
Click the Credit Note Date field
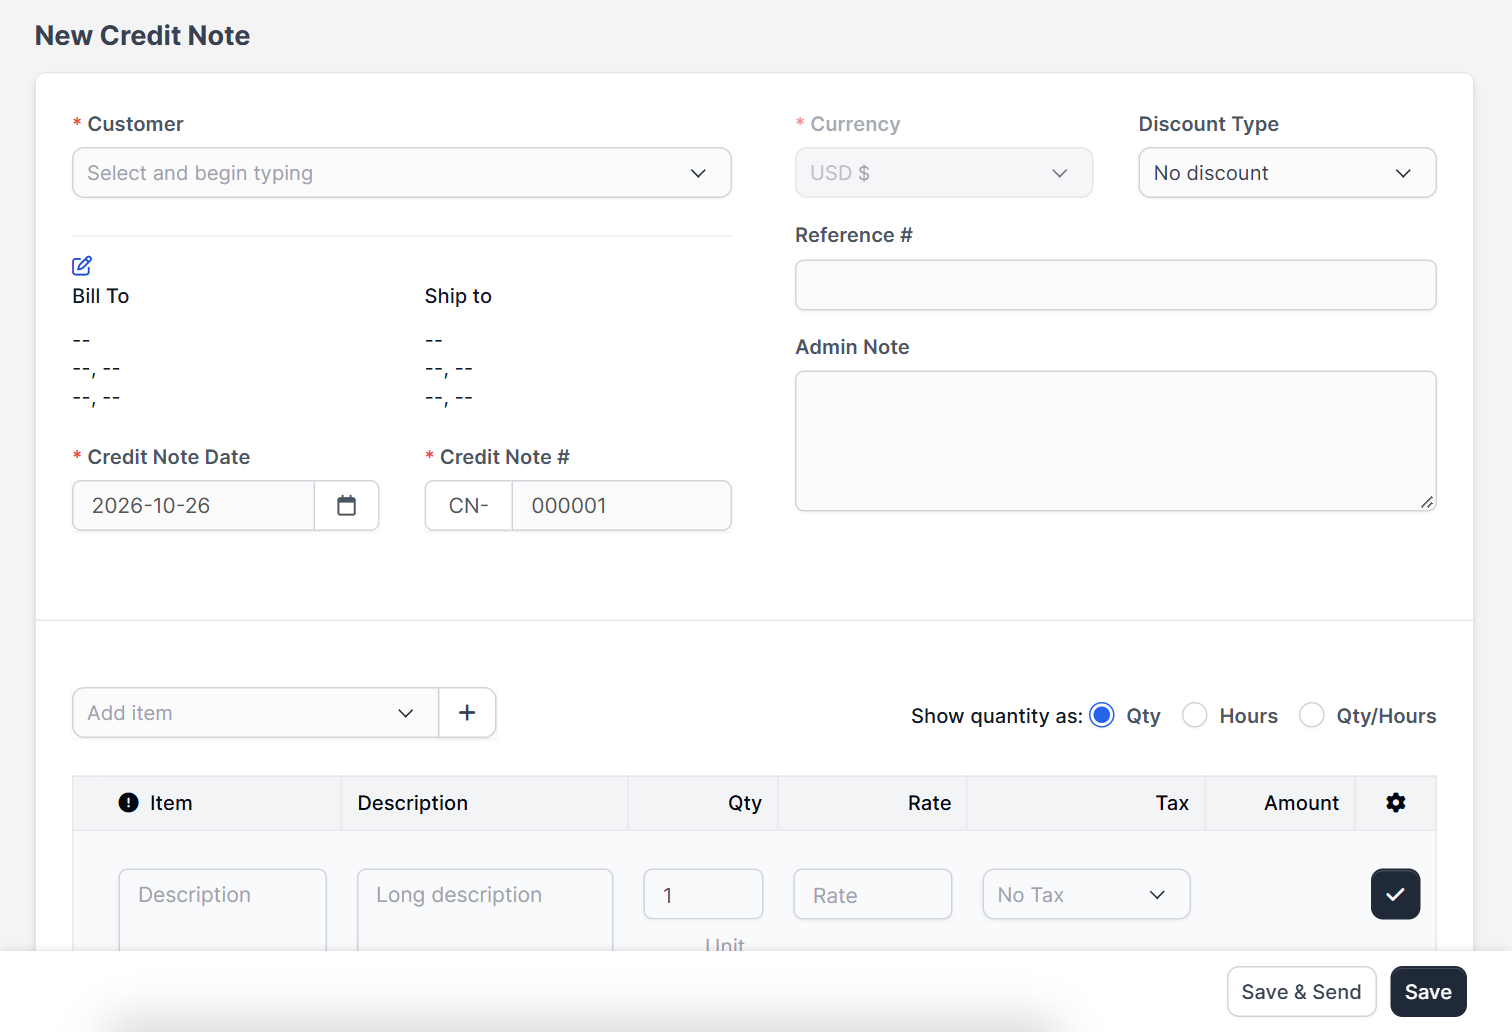tap(194, 506)
